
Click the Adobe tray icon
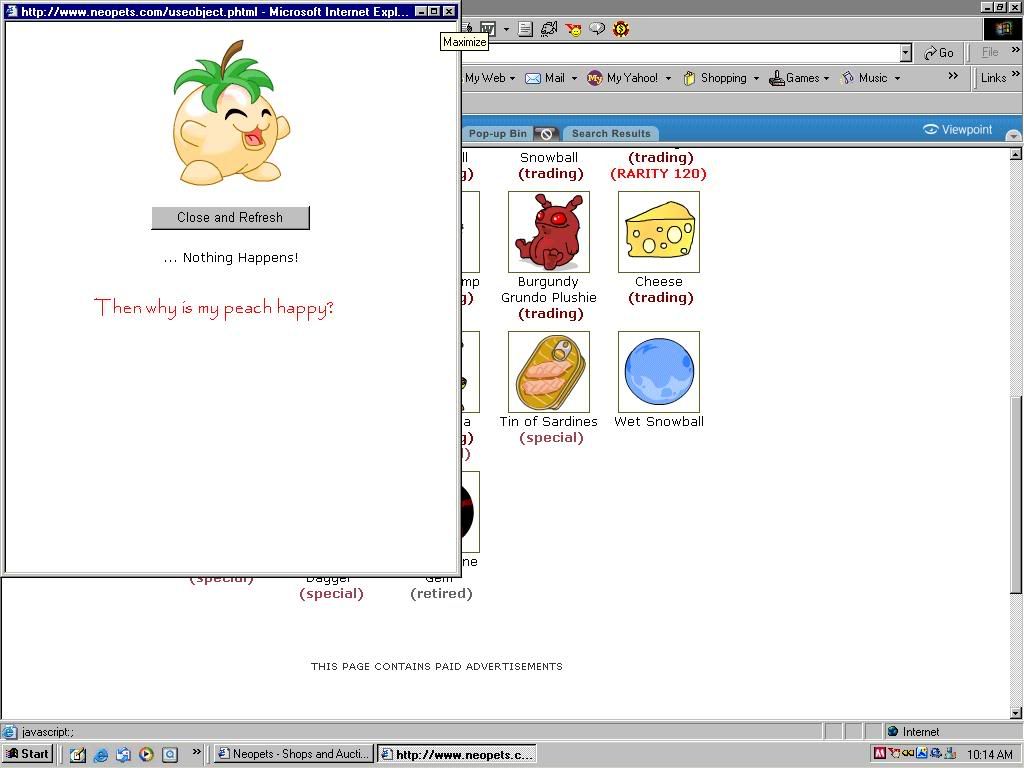point(879,753)
